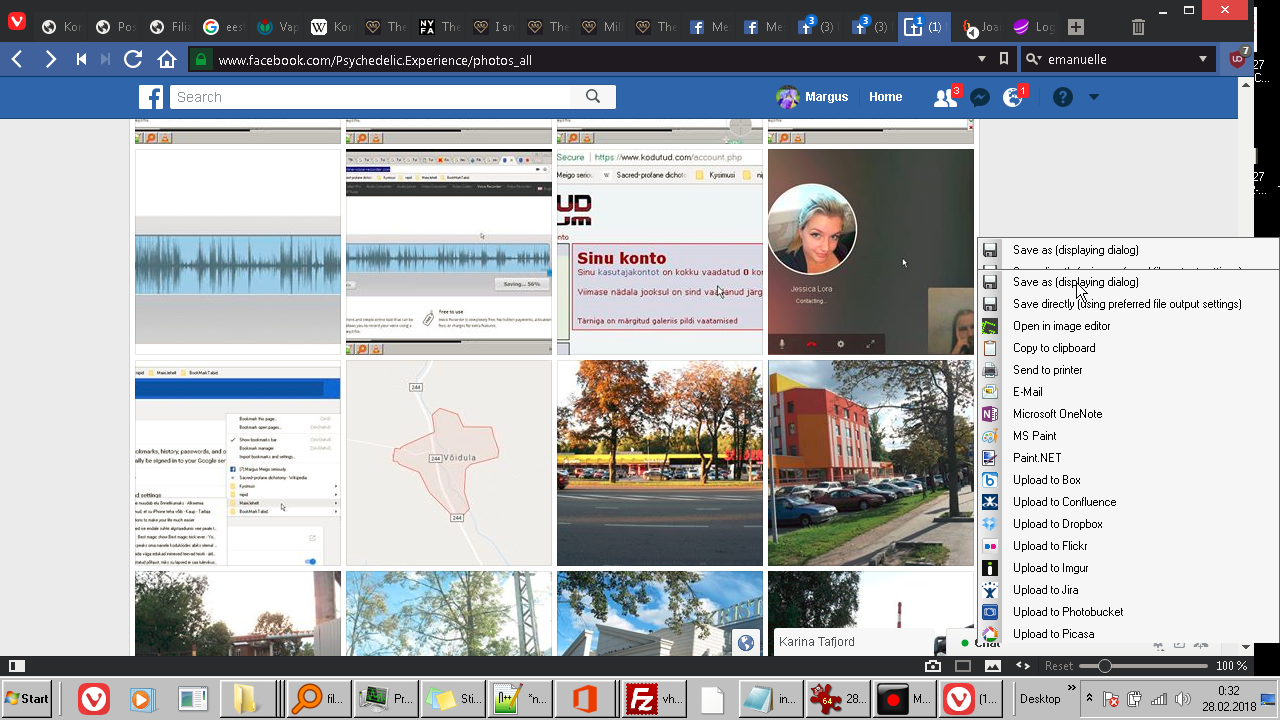
Task: Go to Facebook Home
Action: click(885, 97)
